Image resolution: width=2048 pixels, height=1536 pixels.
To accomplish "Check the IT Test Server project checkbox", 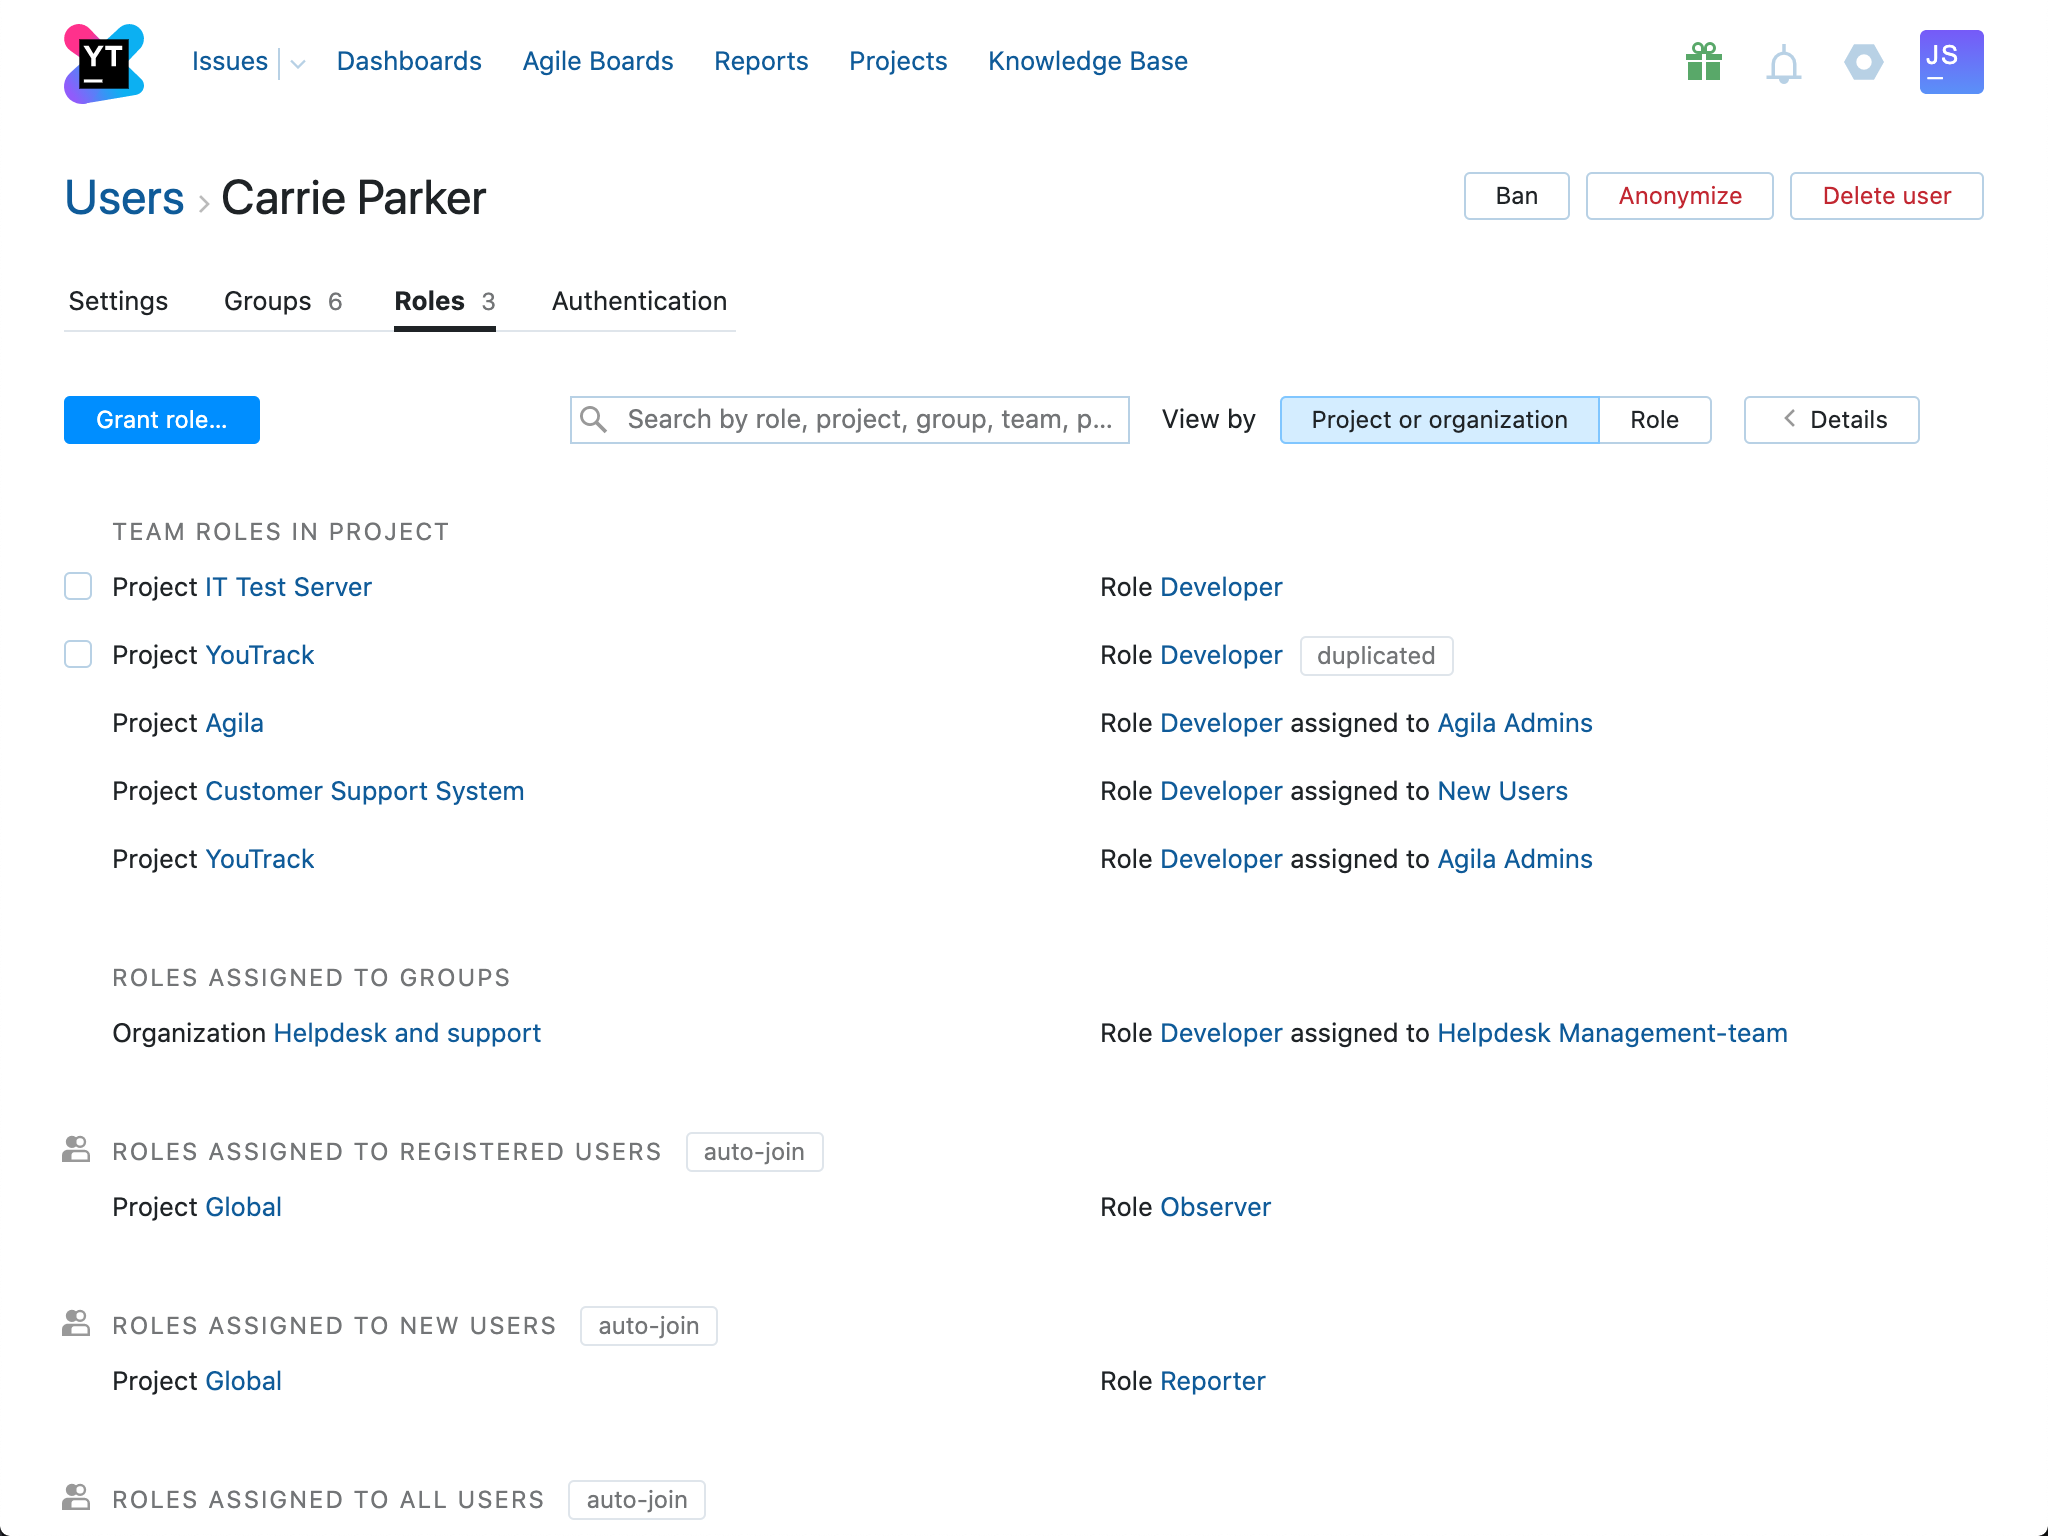I will click(x=78, y=586).
